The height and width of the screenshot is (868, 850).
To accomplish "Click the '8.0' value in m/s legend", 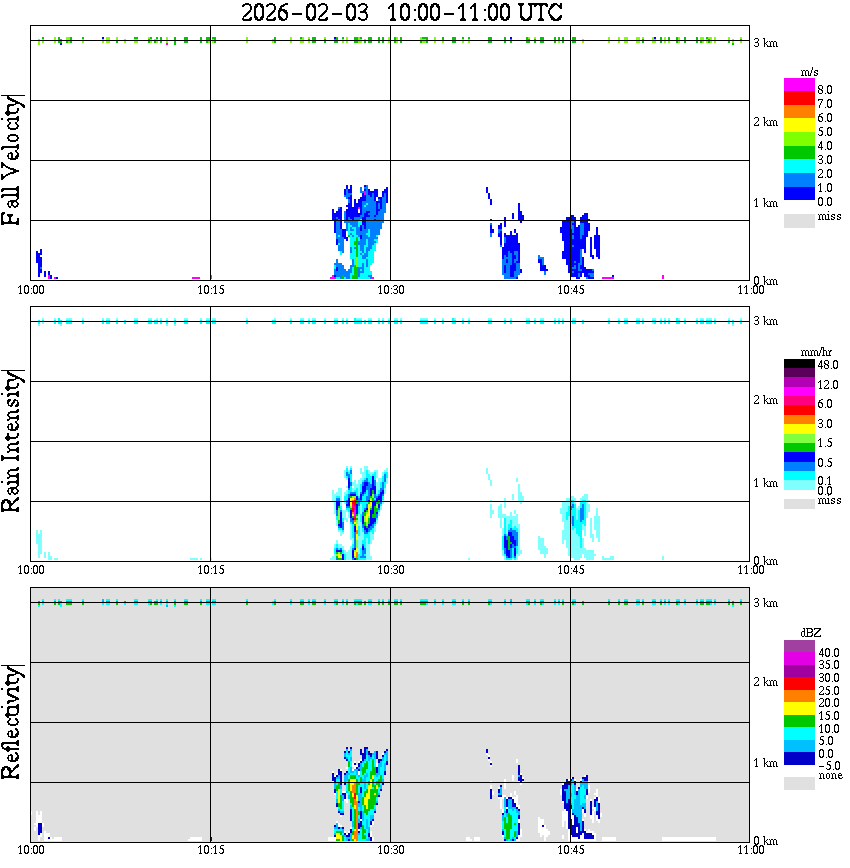I will click(825, 90).
